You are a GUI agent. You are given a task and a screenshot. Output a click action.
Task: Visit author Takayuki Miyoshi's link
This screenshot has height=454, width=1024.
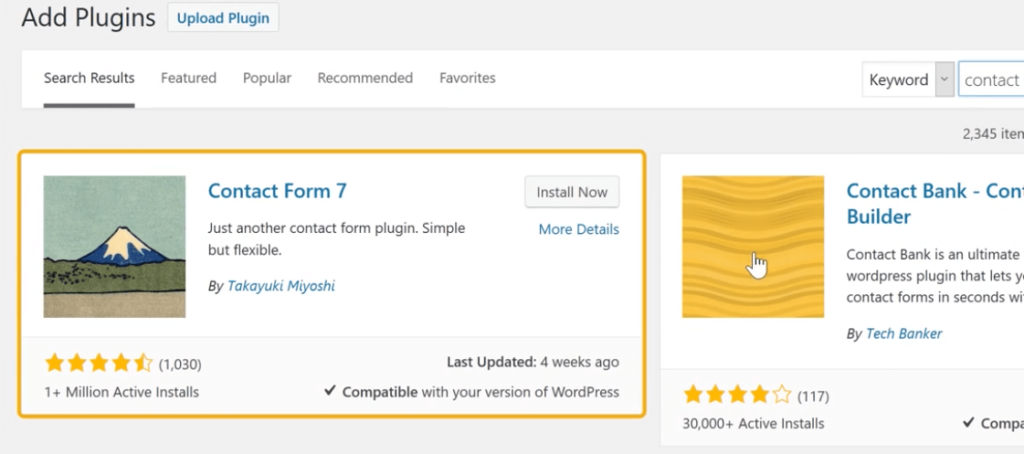tap(281, 285)
